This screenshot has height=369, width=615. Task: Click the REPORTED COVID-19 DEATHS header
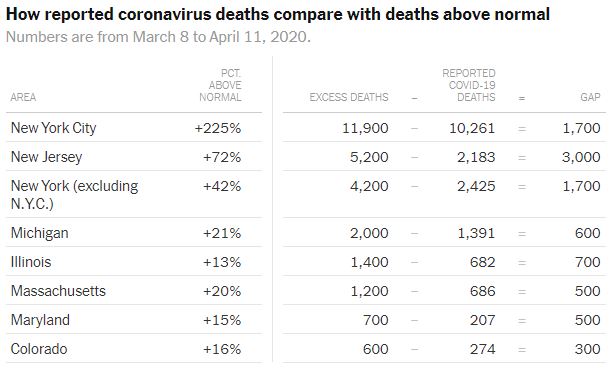(x=469, y=85)
